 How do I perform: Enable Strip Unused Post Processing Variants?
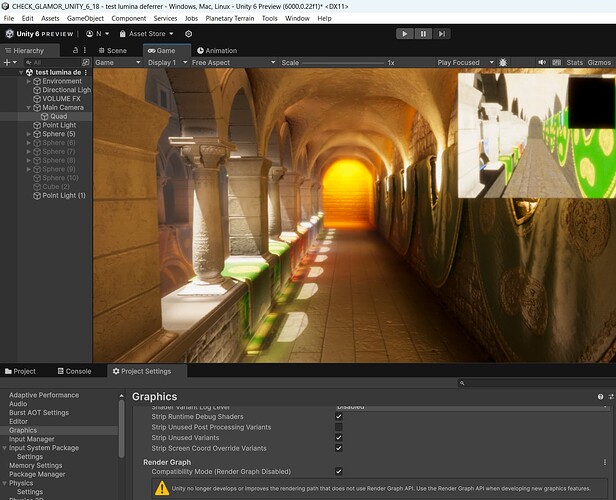coord(338,427)
